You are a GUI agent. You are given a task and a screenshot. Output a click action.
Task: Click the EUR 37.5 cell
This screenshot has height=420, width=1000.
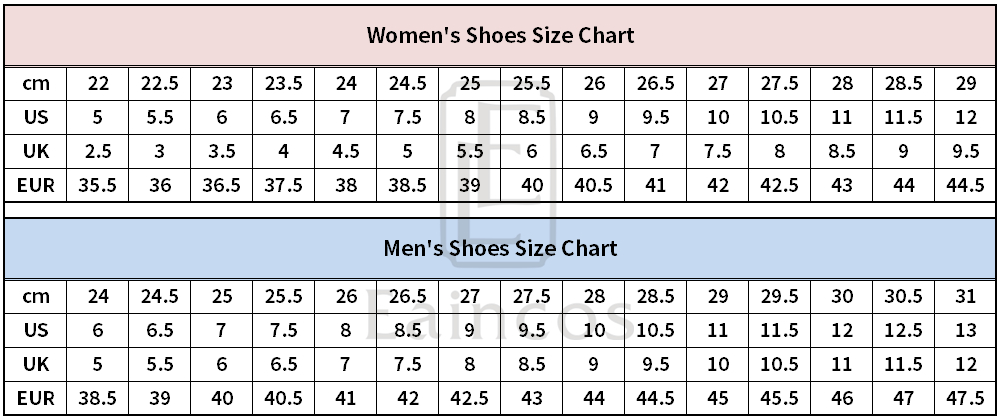(x=284, y=185)
